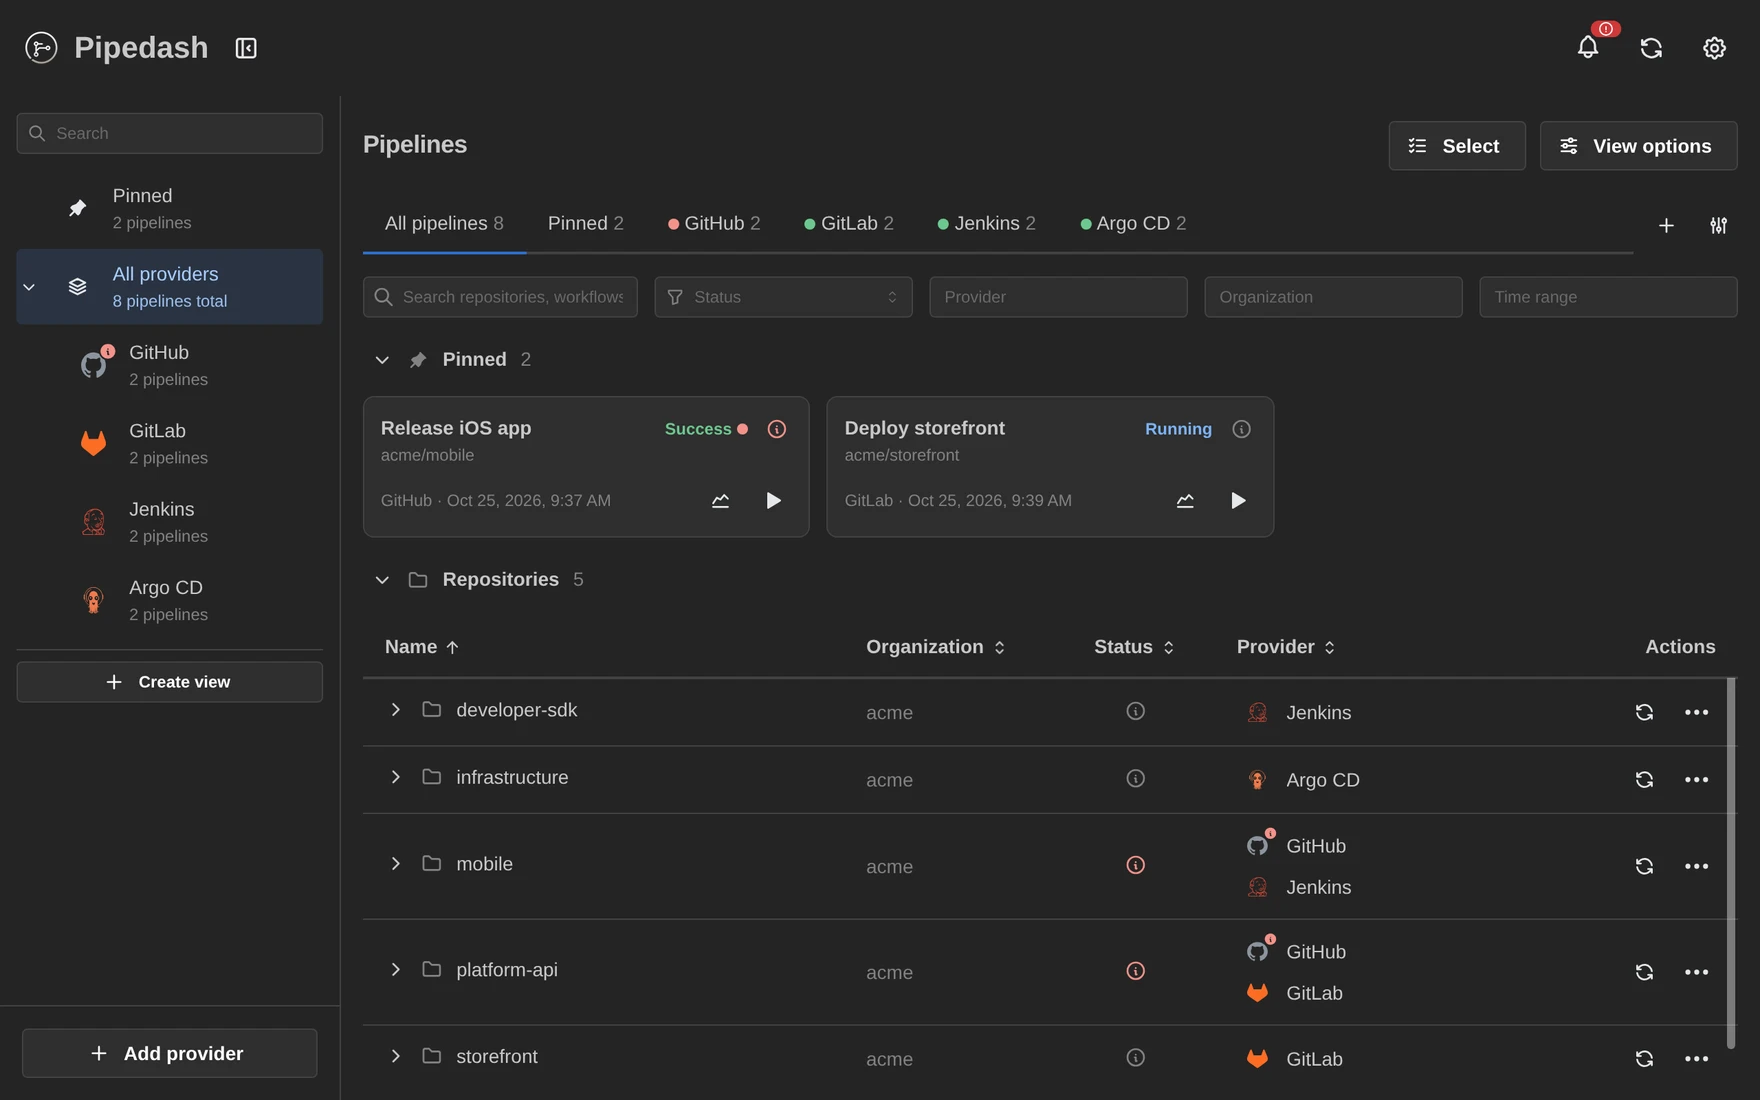Screen dimensions: 1760x1100
Task: Click status info icon for developer-sdk row
Action: [x=1135, y=711]
